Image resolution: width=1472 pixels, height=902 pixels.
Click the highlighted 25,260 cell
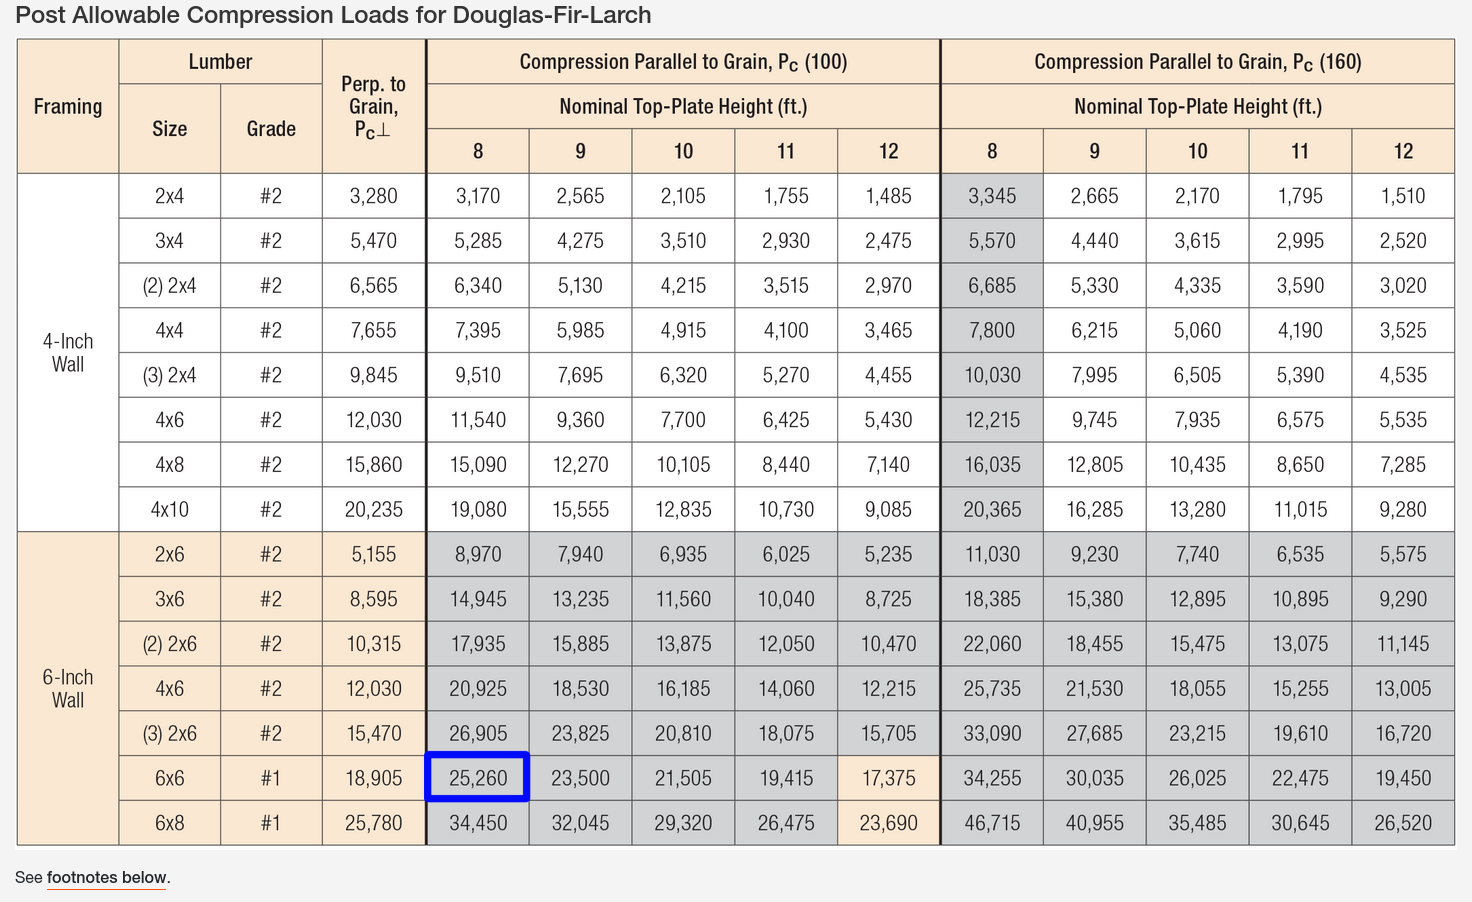pyautogui.click(x=478, y=778)
